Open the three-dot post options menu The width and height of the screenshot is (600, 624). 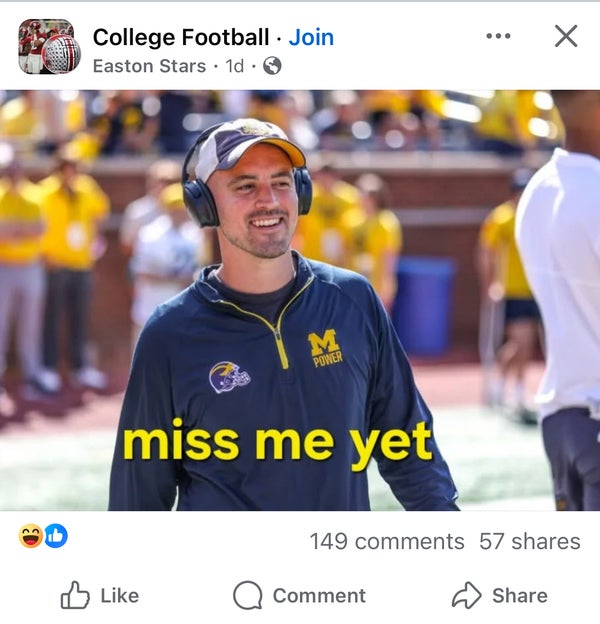498,36
